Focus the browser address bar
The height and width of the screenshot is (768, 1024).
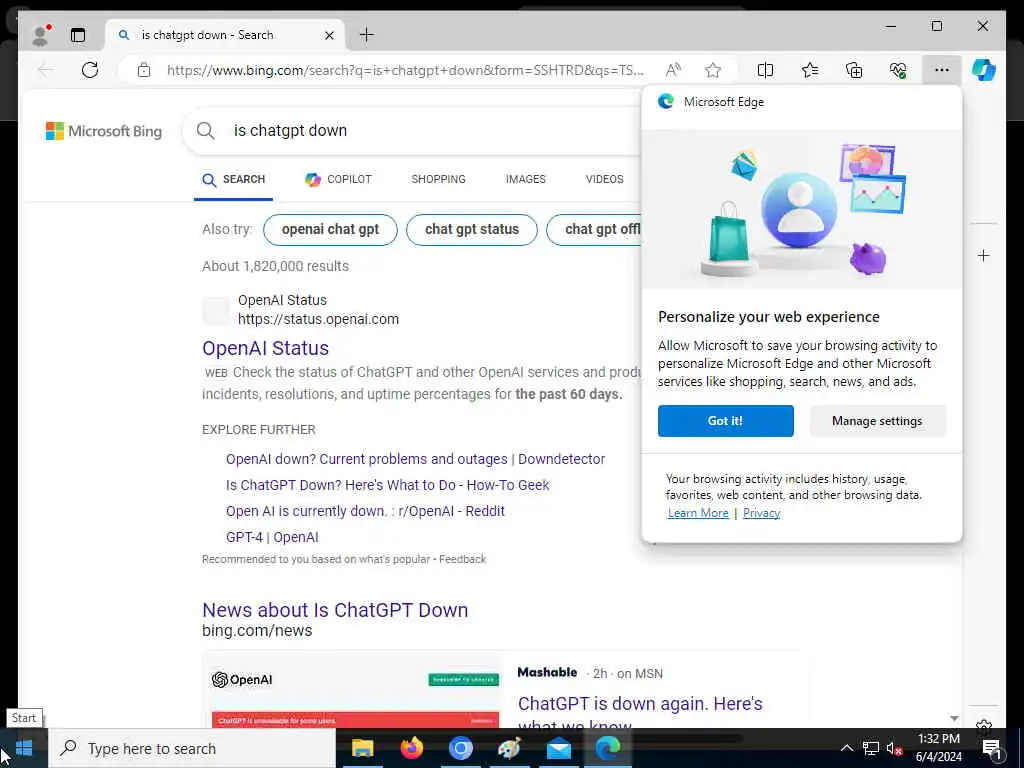click(406, 70)
